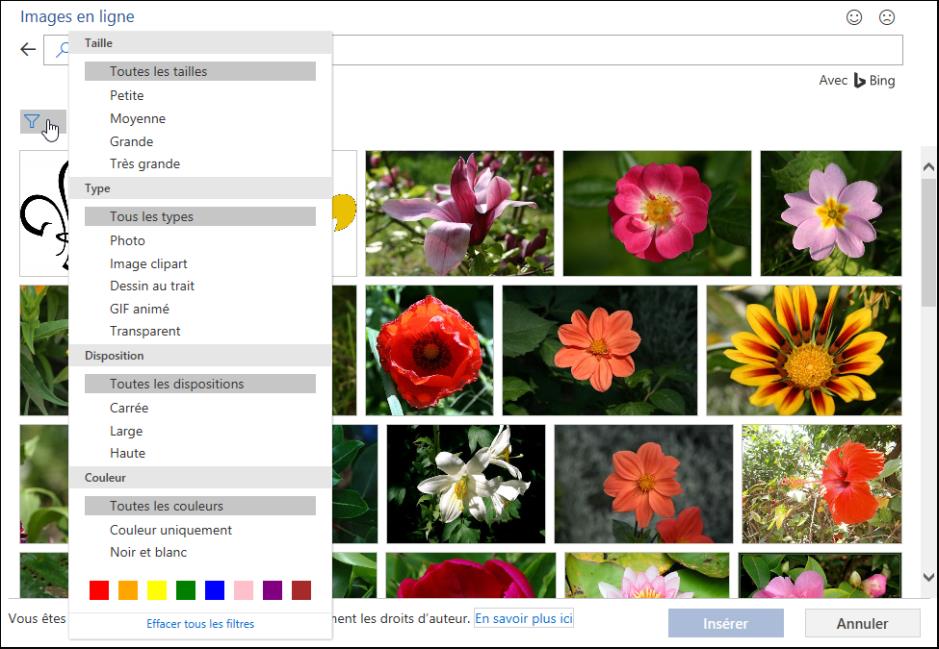939x649 pixels.
Task: Click the back arrow icon
Action: tap(28, 50)
